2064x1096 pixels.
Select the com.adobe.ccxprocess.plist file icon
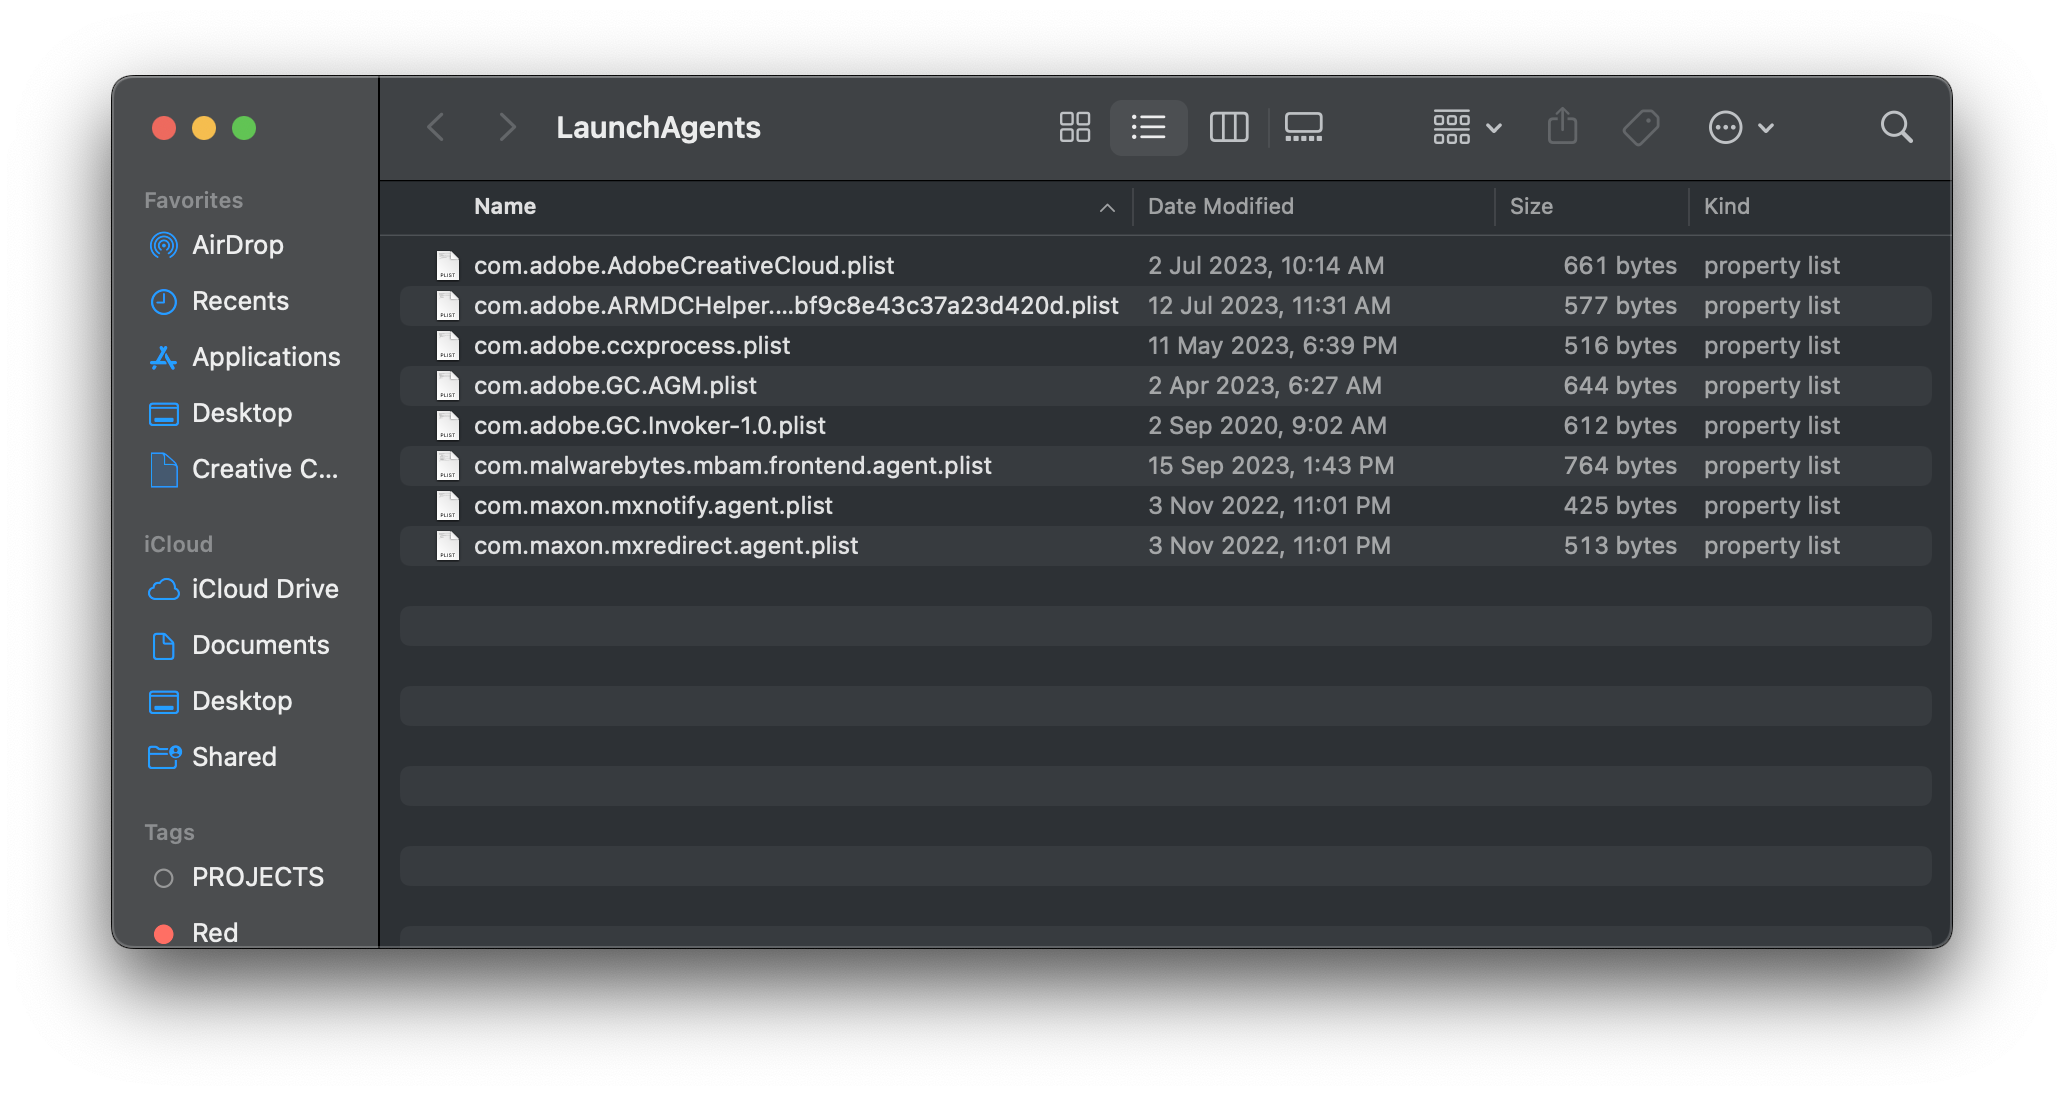tap(448, 346)
